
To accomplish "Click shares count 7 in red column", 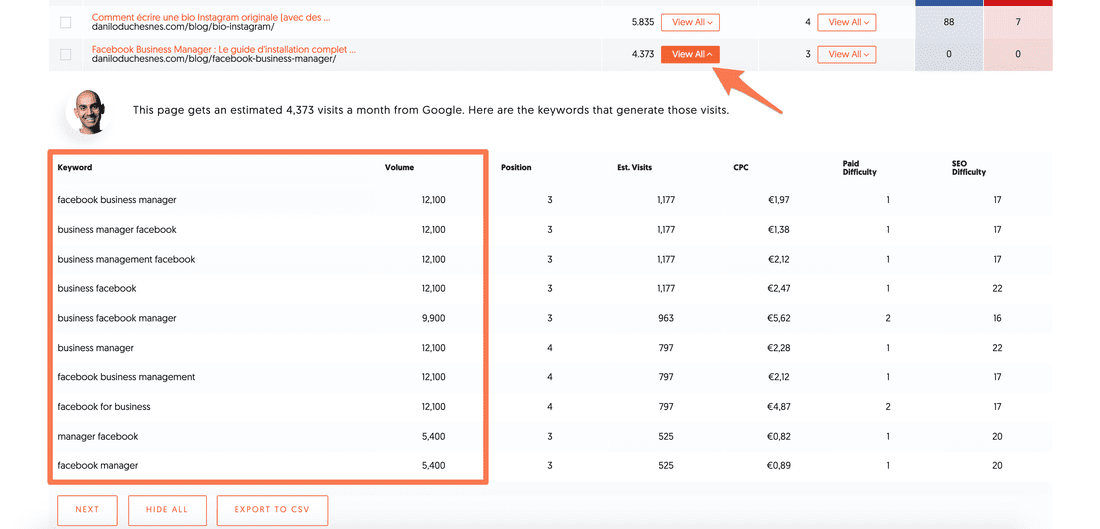I will click(1017, 22).
